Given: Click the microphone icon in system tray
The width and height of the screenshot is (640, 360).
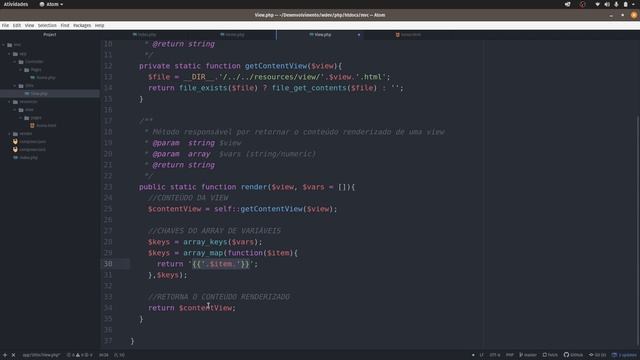Looking at the screenshot, I should (x=616, y=4).
